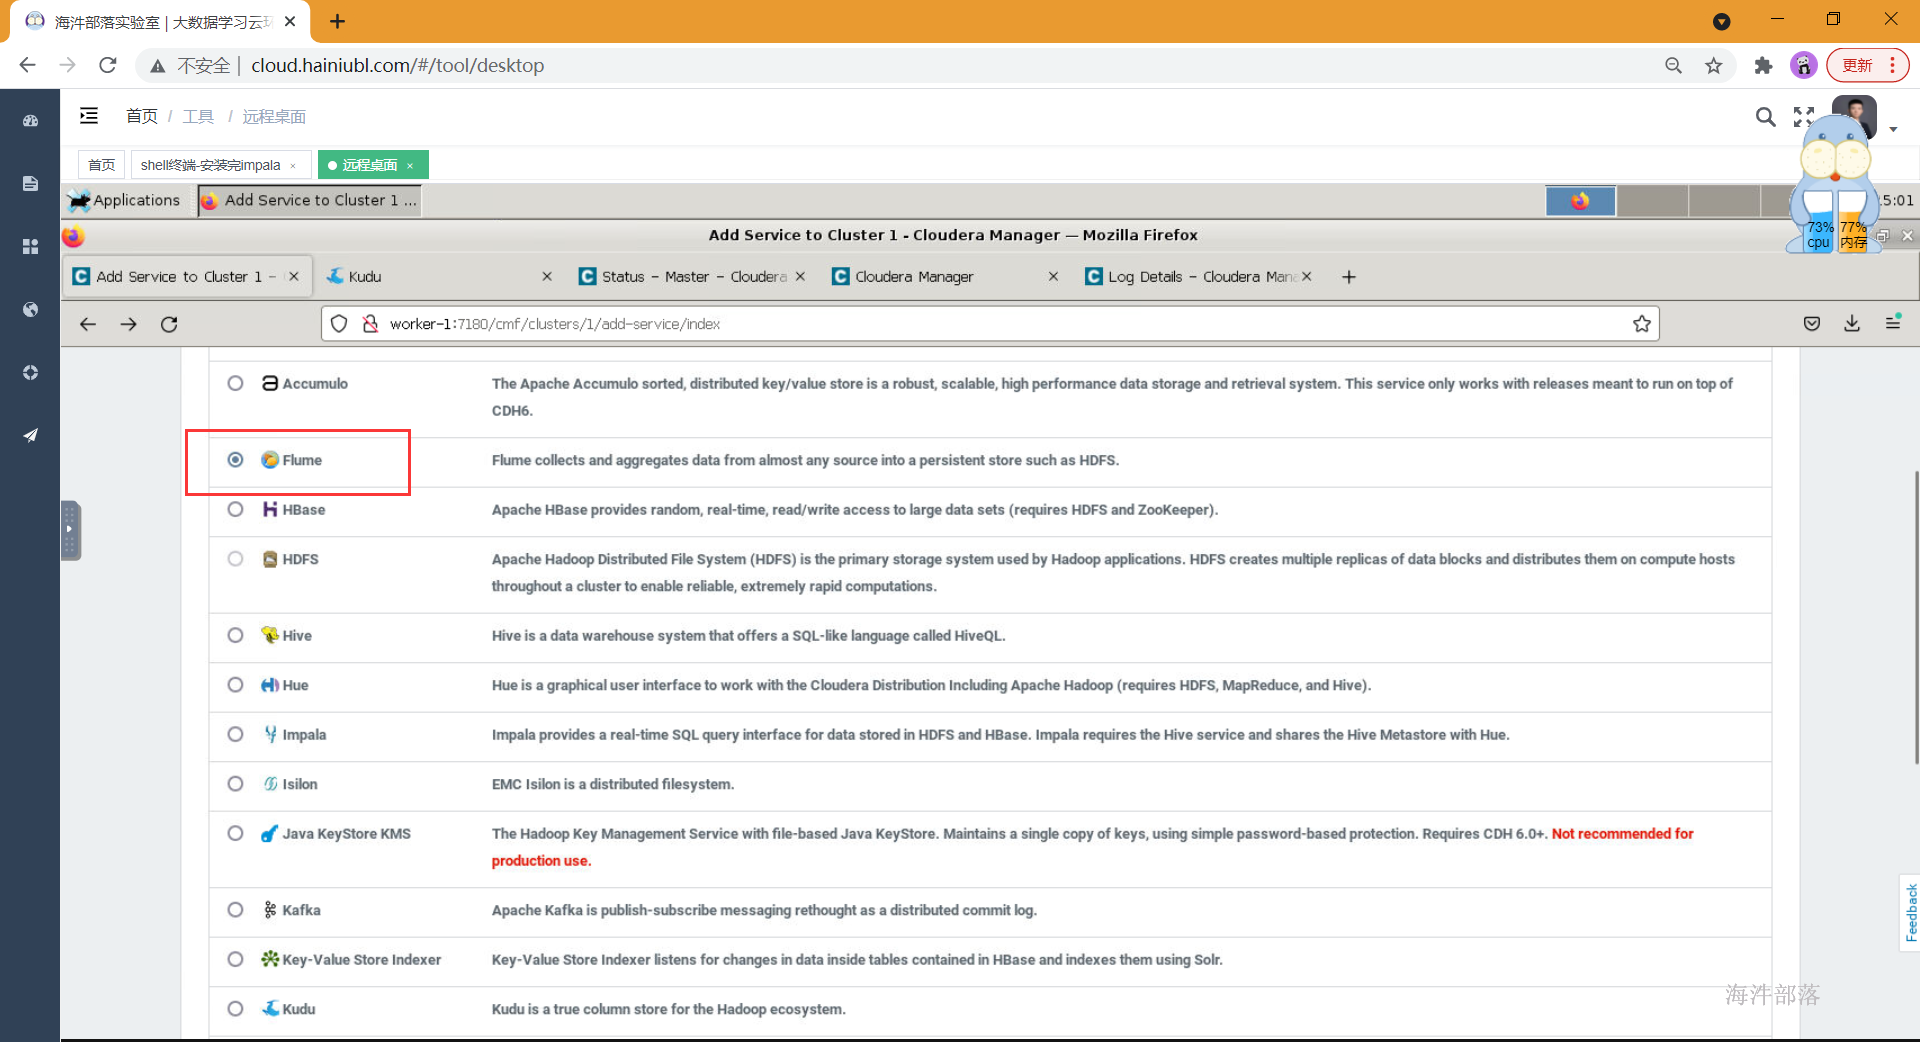Click the Firefox URL address field
Viewport: 1920px width, 1042px height.
(x=990, y=324)
